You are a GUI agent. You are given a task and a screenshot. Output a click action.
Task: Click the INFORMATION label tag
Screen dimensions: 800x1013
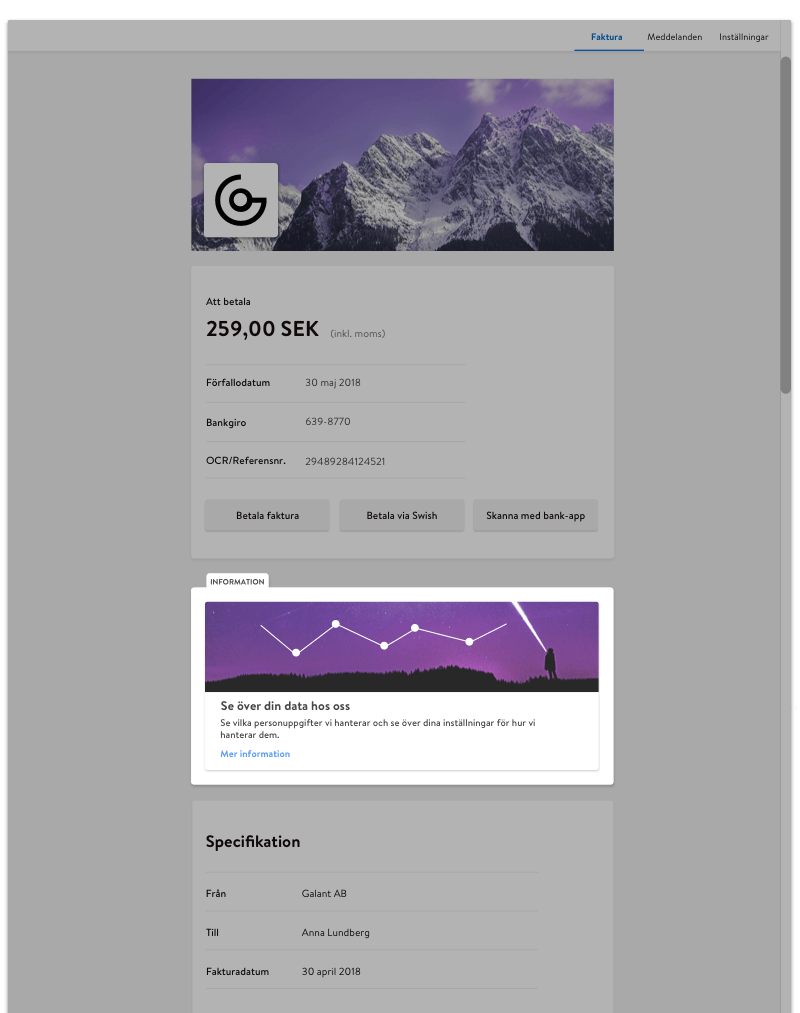(237, 581)
